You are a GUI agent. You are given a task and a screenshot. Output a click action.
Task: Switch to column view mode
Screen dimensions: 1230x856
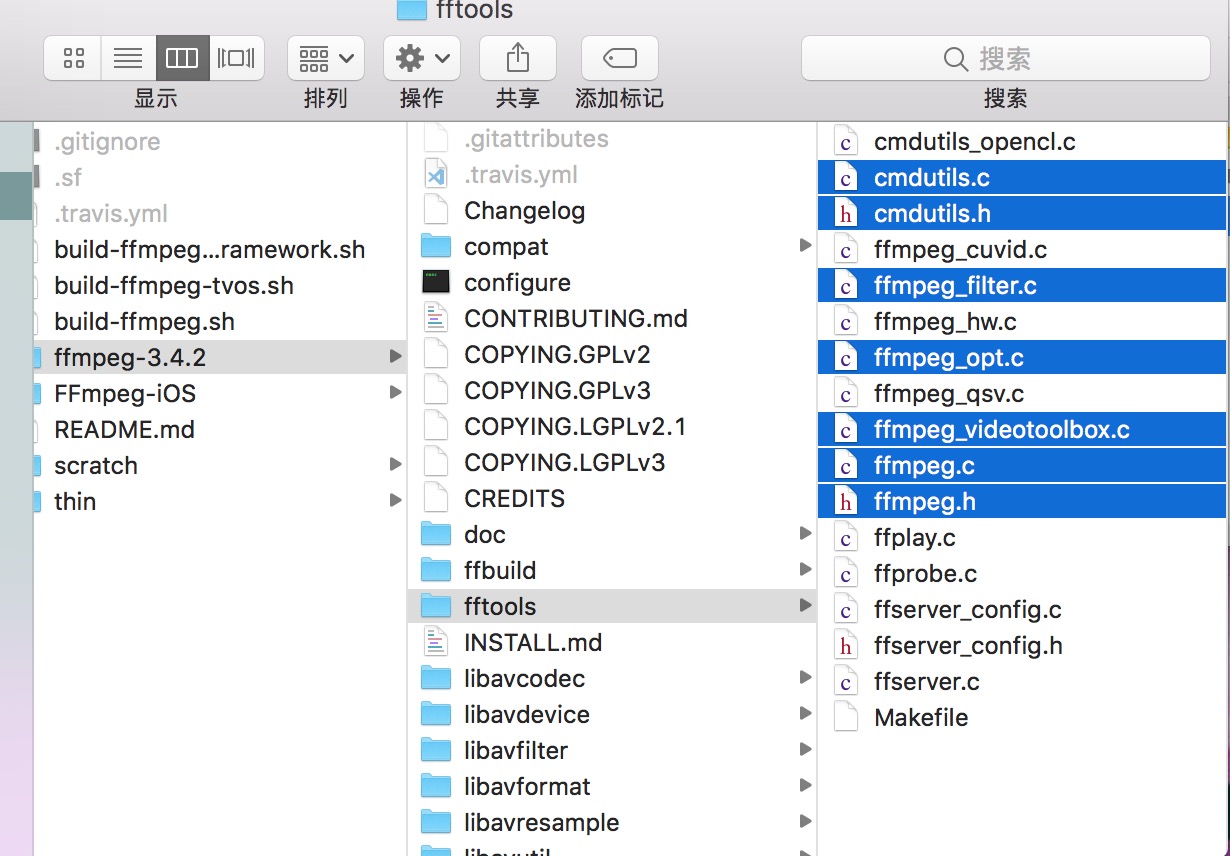(x=182, y=58)
